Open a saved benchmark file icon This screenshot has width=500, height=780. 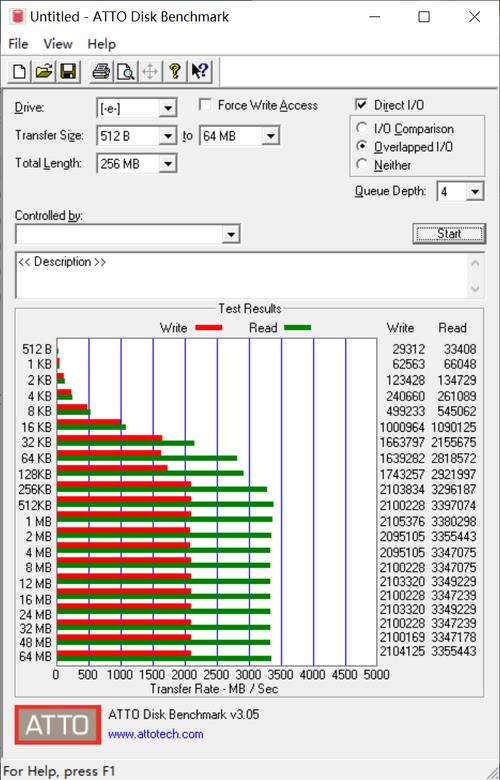[44, 72]
